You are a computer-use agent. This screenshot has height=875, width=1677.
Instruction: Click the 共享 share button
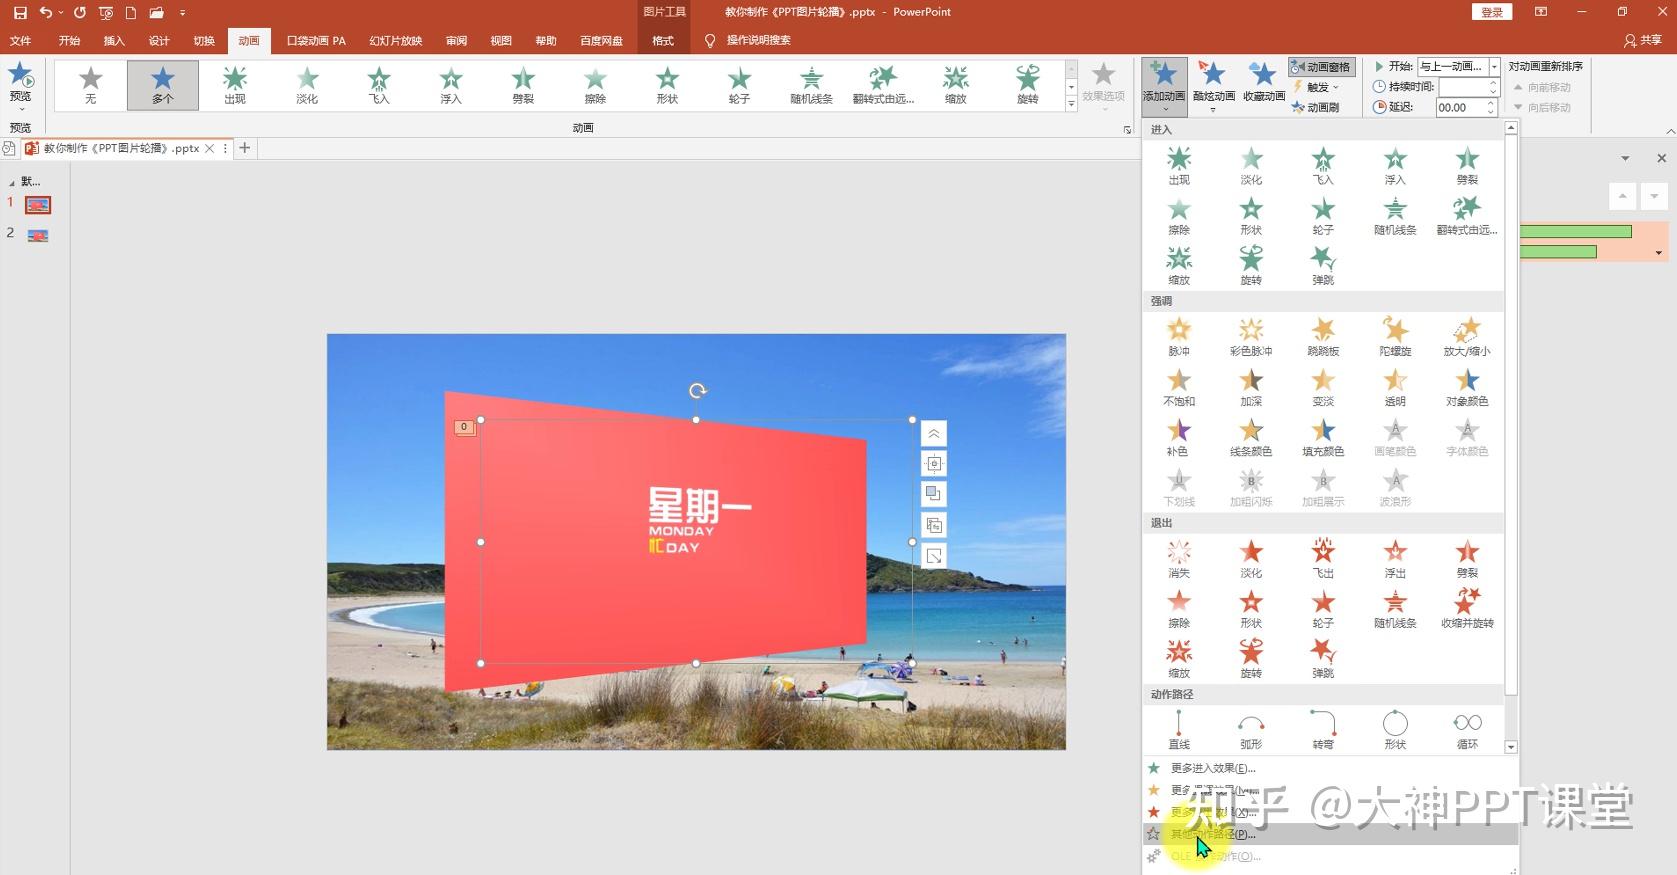tap(1643, 41)
